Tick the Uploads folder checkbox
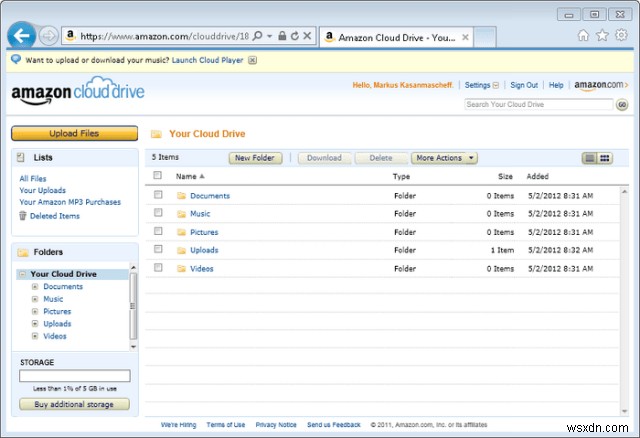The image size is (640, 438). pos(158,250)
